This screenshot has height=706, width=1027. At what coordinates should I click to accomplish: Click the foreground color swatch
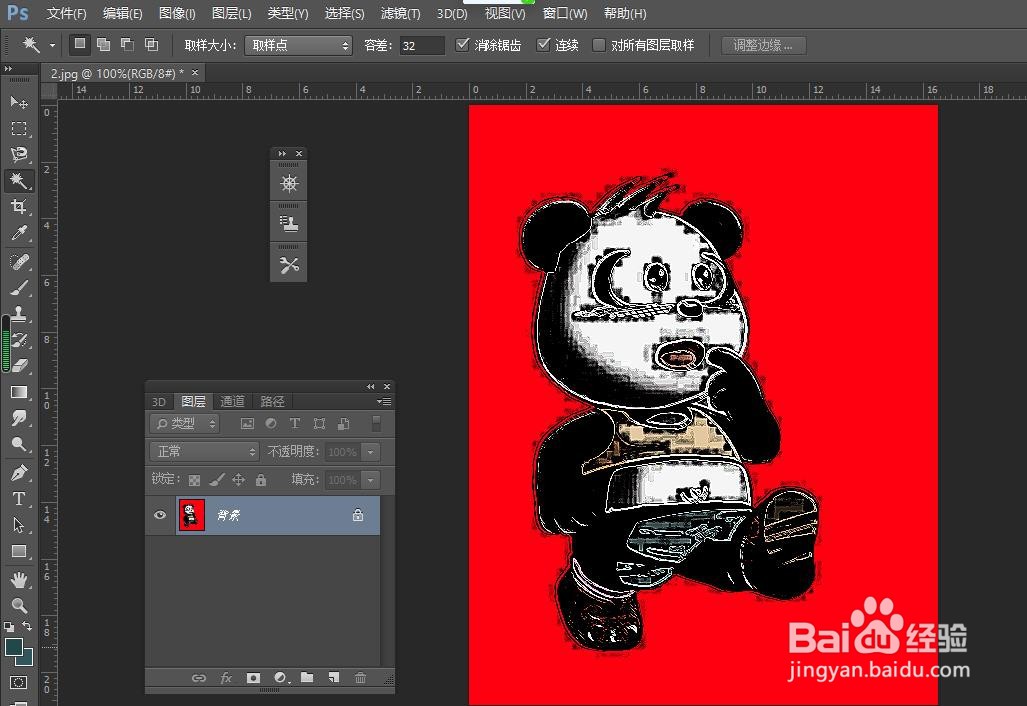(14, 647)
